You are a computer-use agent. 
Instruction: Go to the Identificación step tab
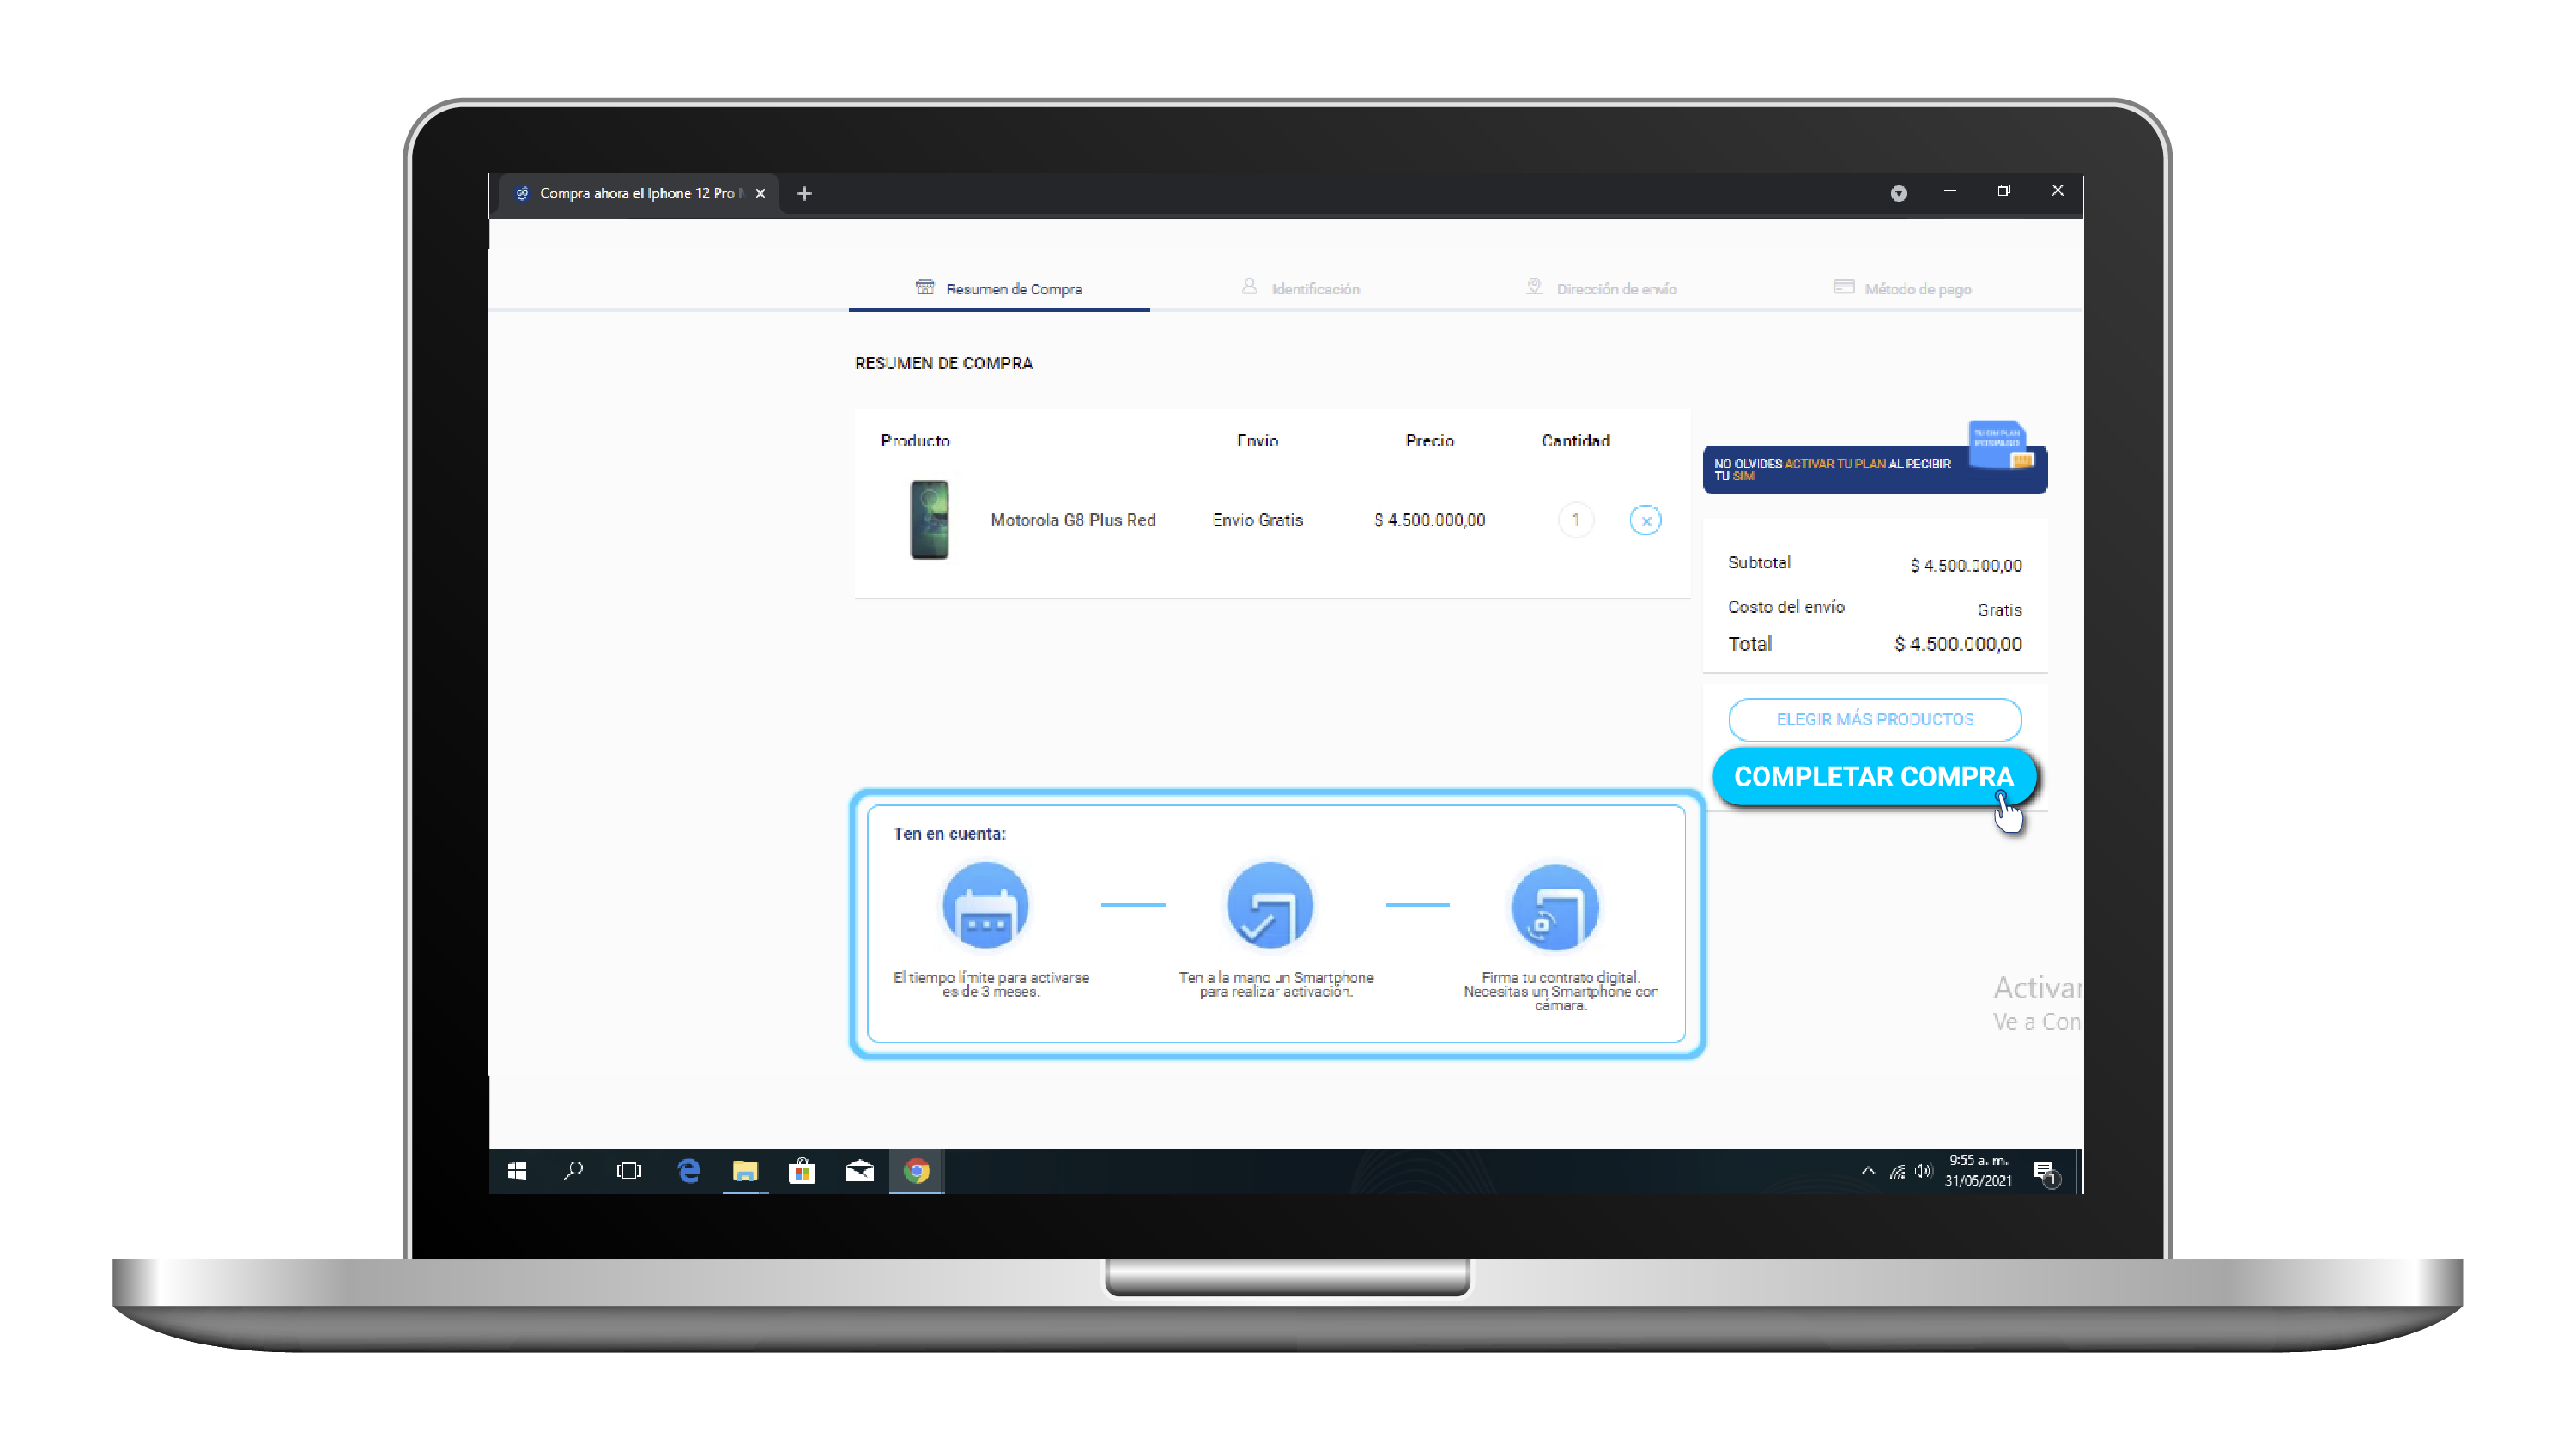(1300, 289)
